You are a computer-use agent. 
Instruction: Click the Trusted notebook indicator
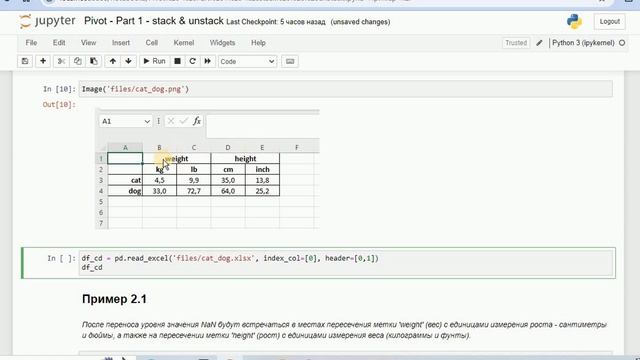[516, 43]
